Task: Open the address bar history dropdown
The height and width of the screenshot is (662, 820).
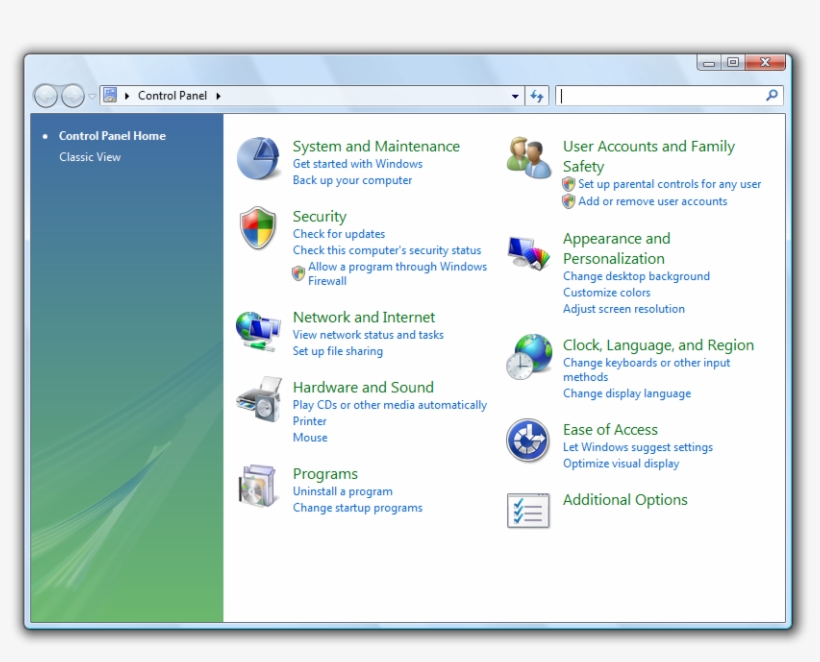Action: (515, 95)
